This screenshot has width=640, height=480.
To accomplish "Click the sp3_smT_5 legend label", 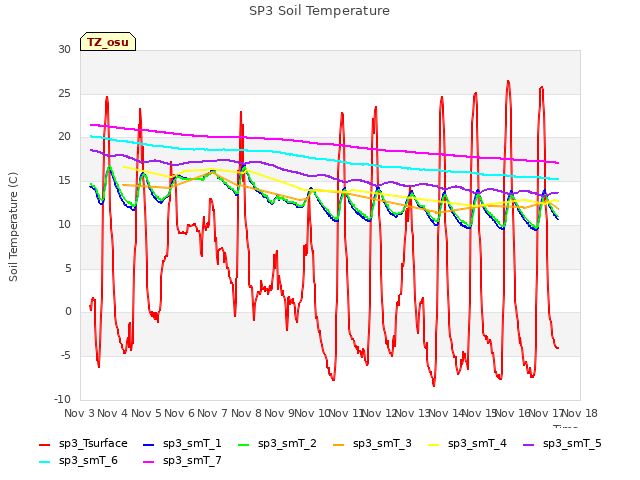I will coord(572,444).
